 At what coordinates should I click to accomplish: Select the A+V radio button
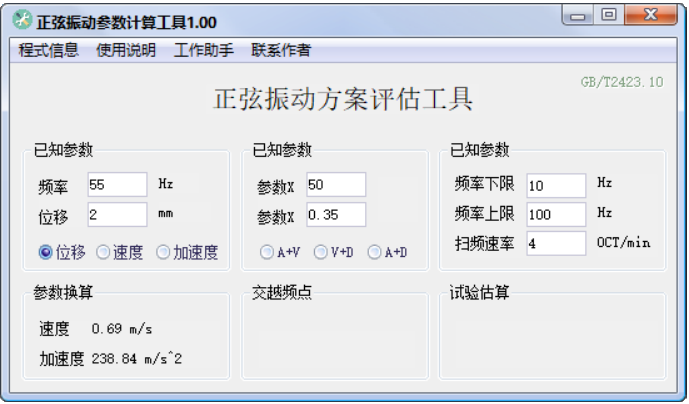point(268,253)
